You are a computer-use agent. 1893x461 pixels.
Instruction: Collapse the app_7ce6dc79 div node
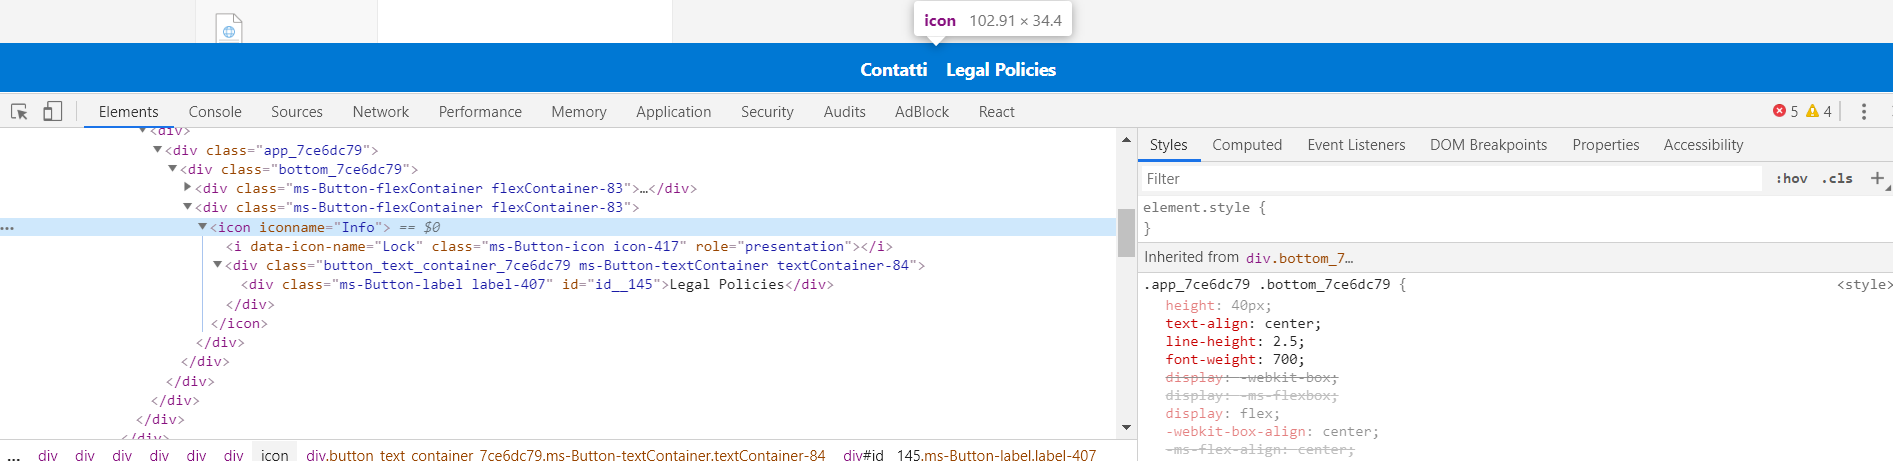pyautogui.click(x=157, y=150)
